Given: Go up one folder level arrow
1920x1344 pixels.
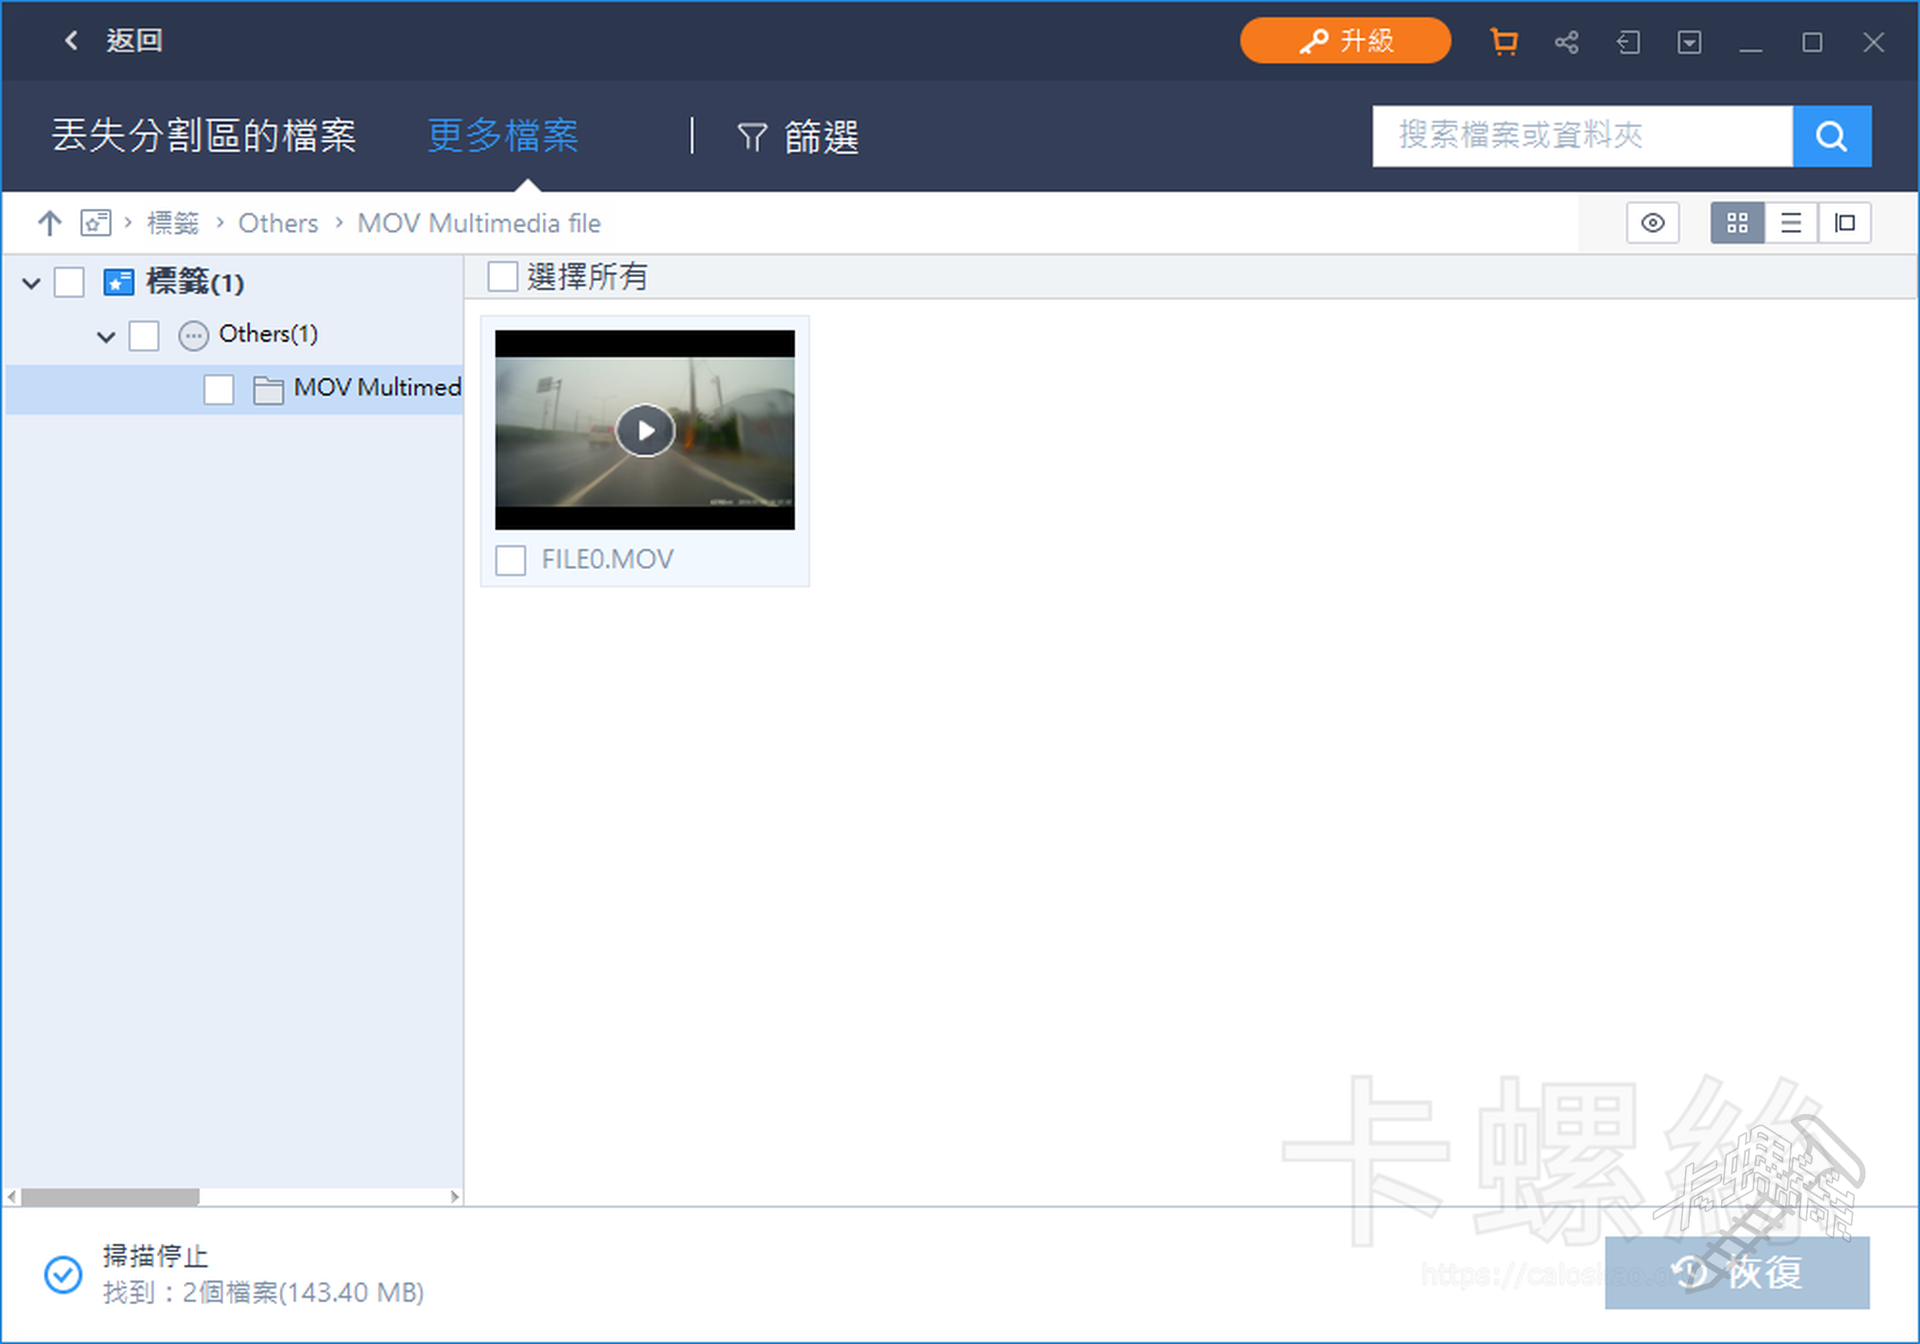Looking at the screenshot, I should (49, 223).
